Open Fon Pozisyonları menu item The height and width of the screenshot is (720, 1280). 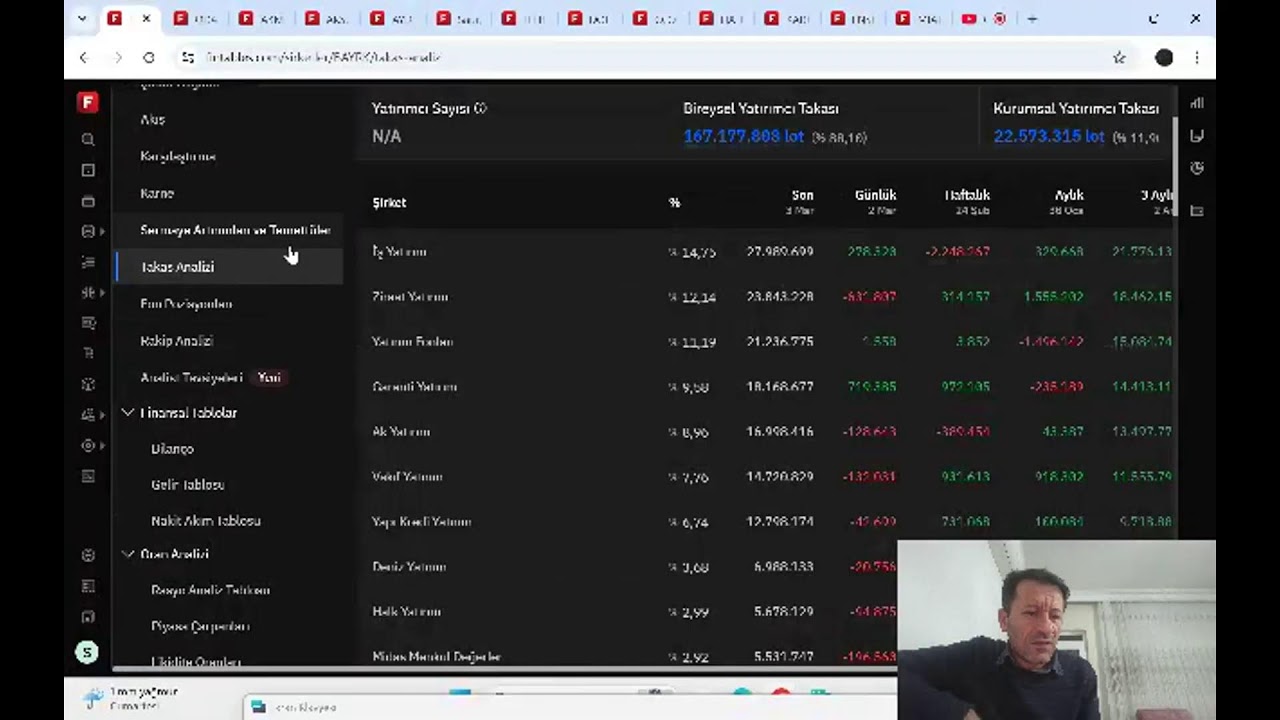(186, 304)
